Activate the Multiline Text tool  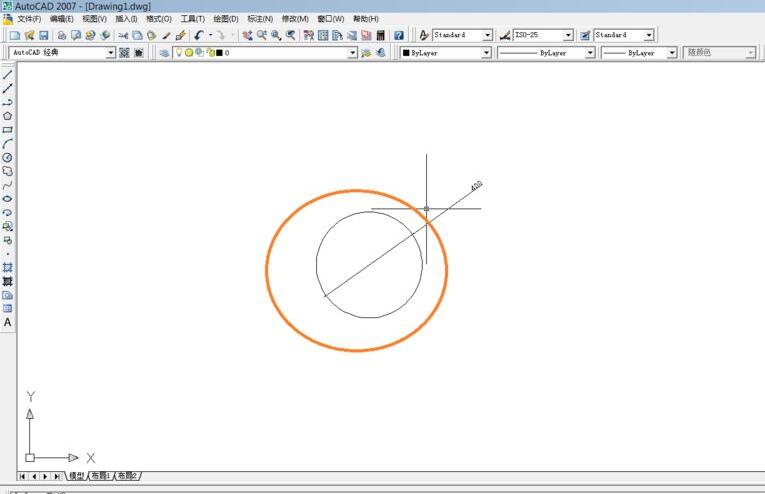(8, 322)
